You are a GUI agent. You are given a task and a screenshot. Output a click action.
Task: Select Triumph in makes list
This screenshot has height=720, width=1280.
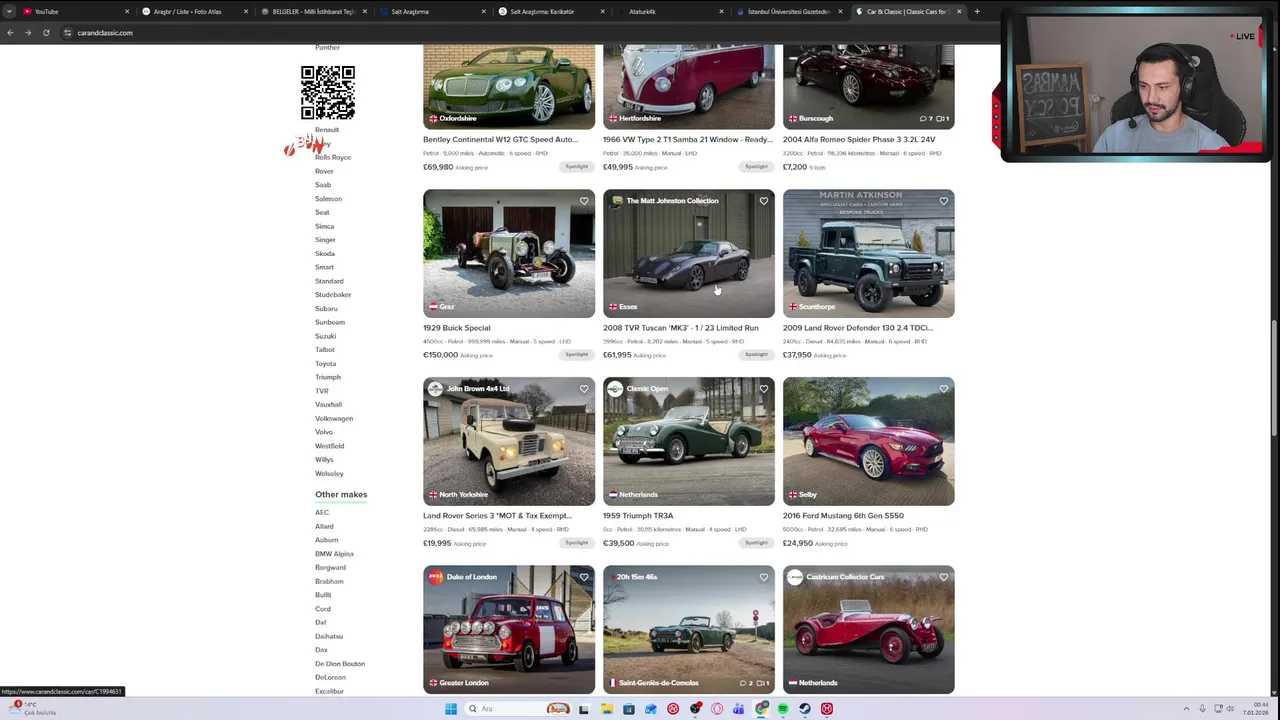[328, 377]
